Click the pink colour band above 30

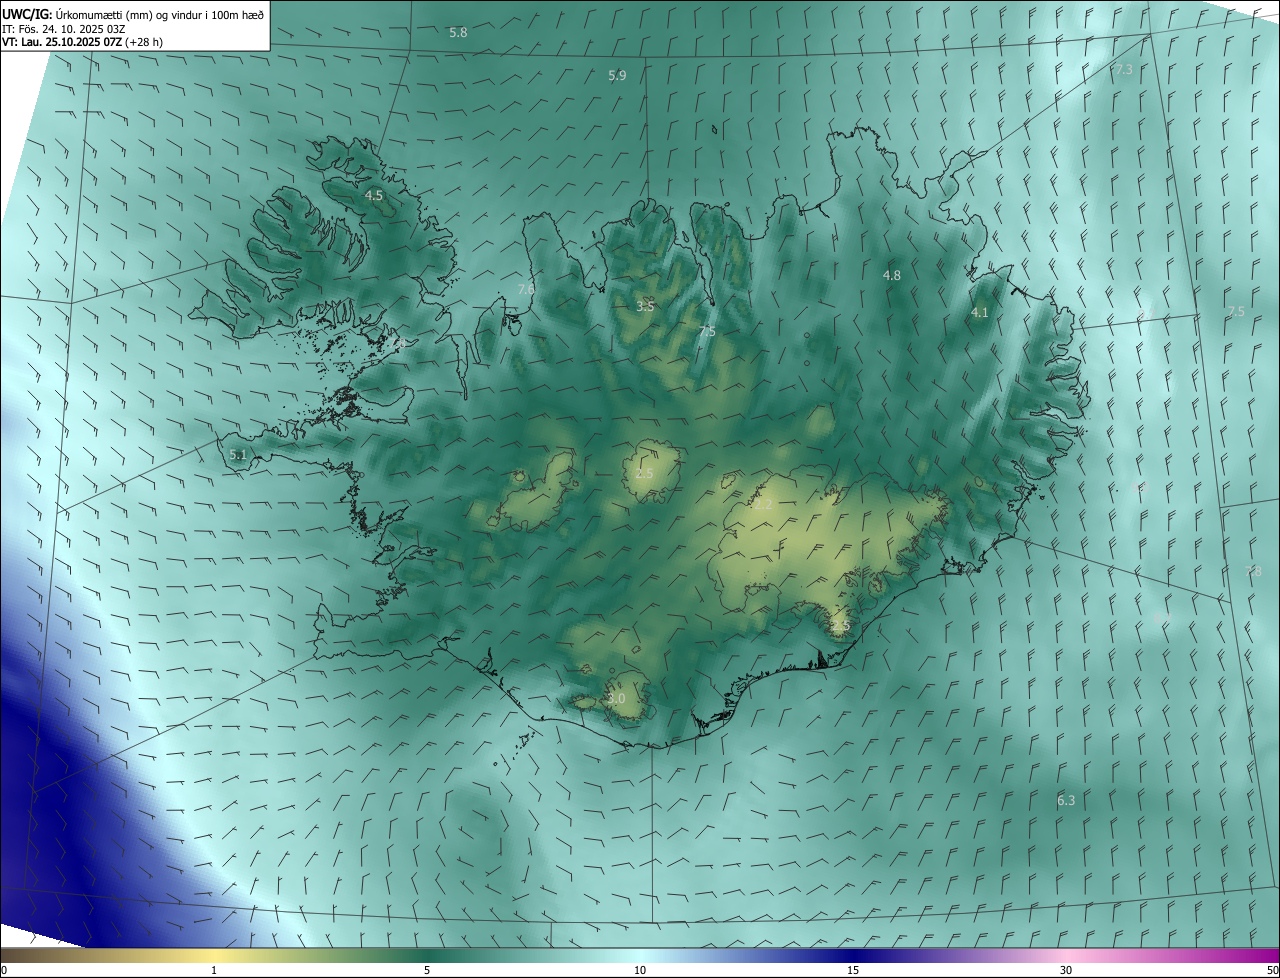coord(1066,956)
